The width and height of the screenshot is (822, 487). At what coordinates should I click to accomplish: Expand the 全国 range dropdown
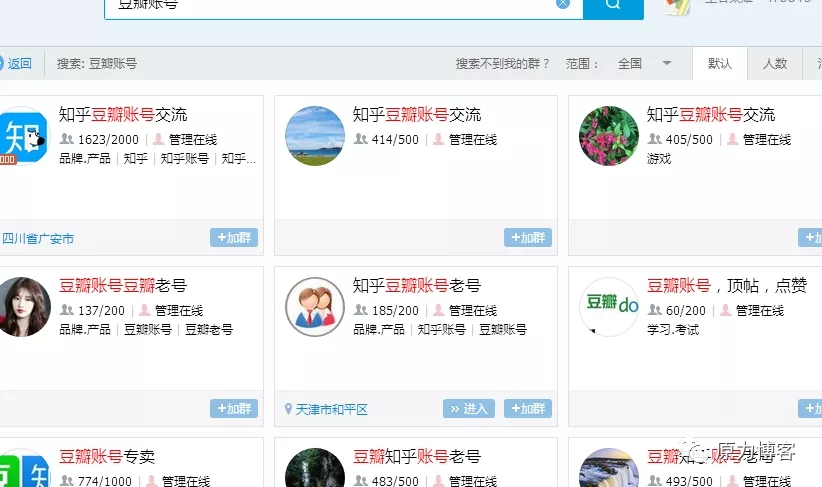pos(666,64)
